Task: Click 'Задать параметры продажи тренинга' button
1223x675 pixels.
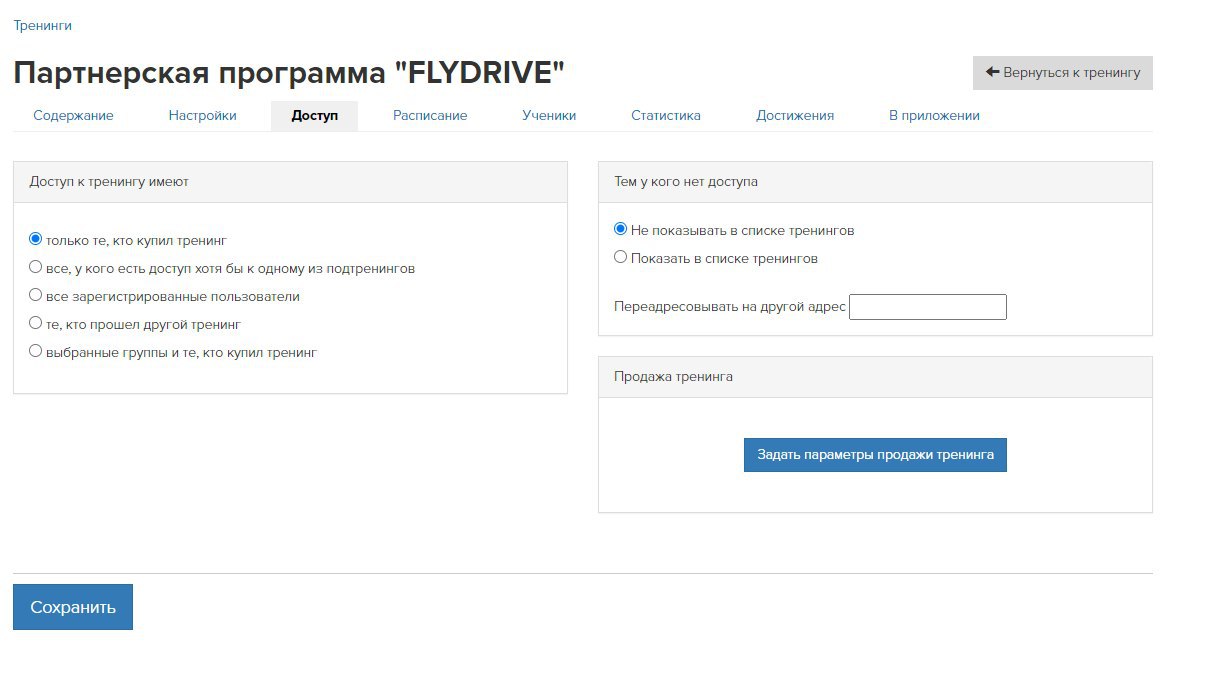Action: click(x=875, y=455)
